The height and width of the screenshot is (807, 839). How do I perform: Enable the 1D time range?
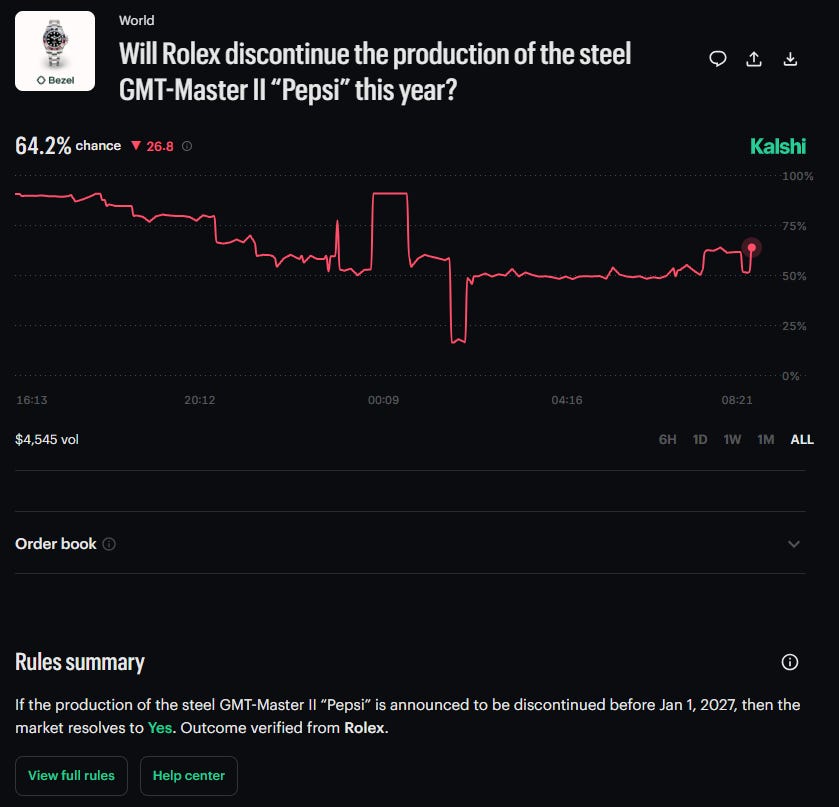coord(699,439)
